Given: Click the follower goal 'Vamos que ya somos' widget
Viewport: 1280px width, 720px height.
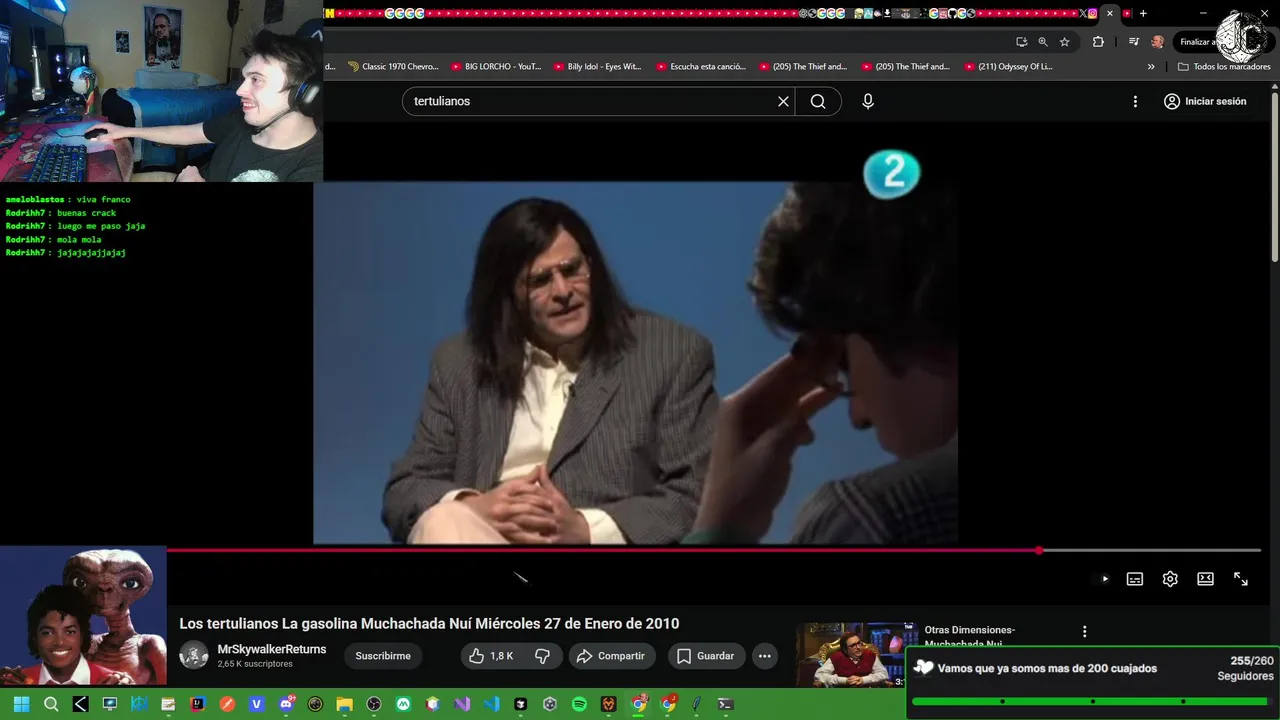Looking at the screenshot, I should (x=1093, y=681).
